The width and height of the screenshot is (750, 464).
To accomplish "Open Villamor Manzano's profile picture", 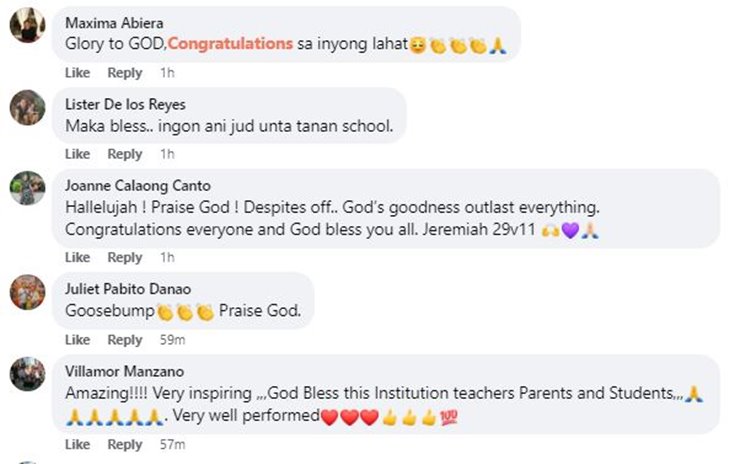I will coord(27,374).
